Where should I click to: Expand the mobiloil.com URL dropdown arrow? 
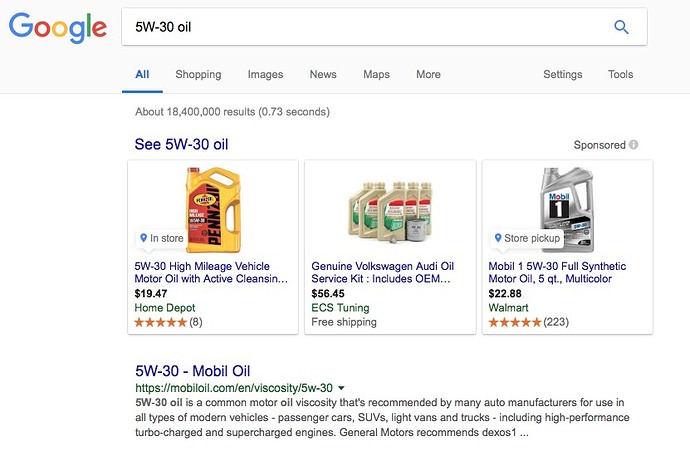341,387
